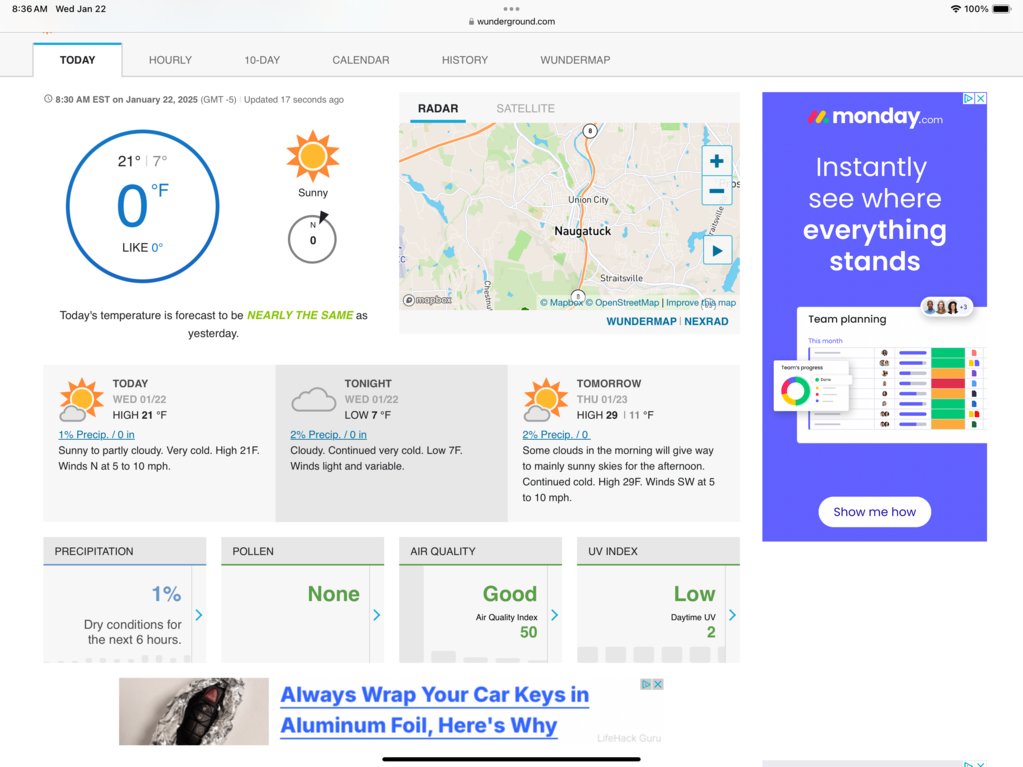
Task: Open tomorrow's 2% Precip. link
Action: click(x=555, y=434)
